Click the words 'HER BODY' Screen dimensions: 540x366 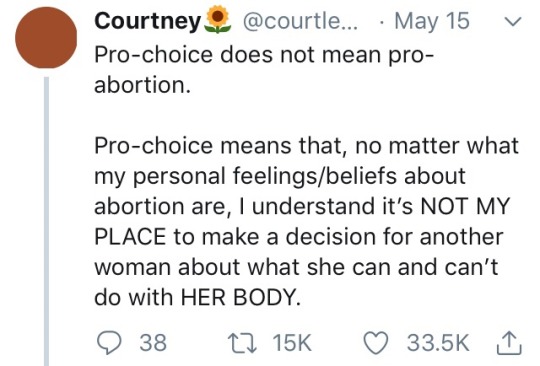[240, 297]
